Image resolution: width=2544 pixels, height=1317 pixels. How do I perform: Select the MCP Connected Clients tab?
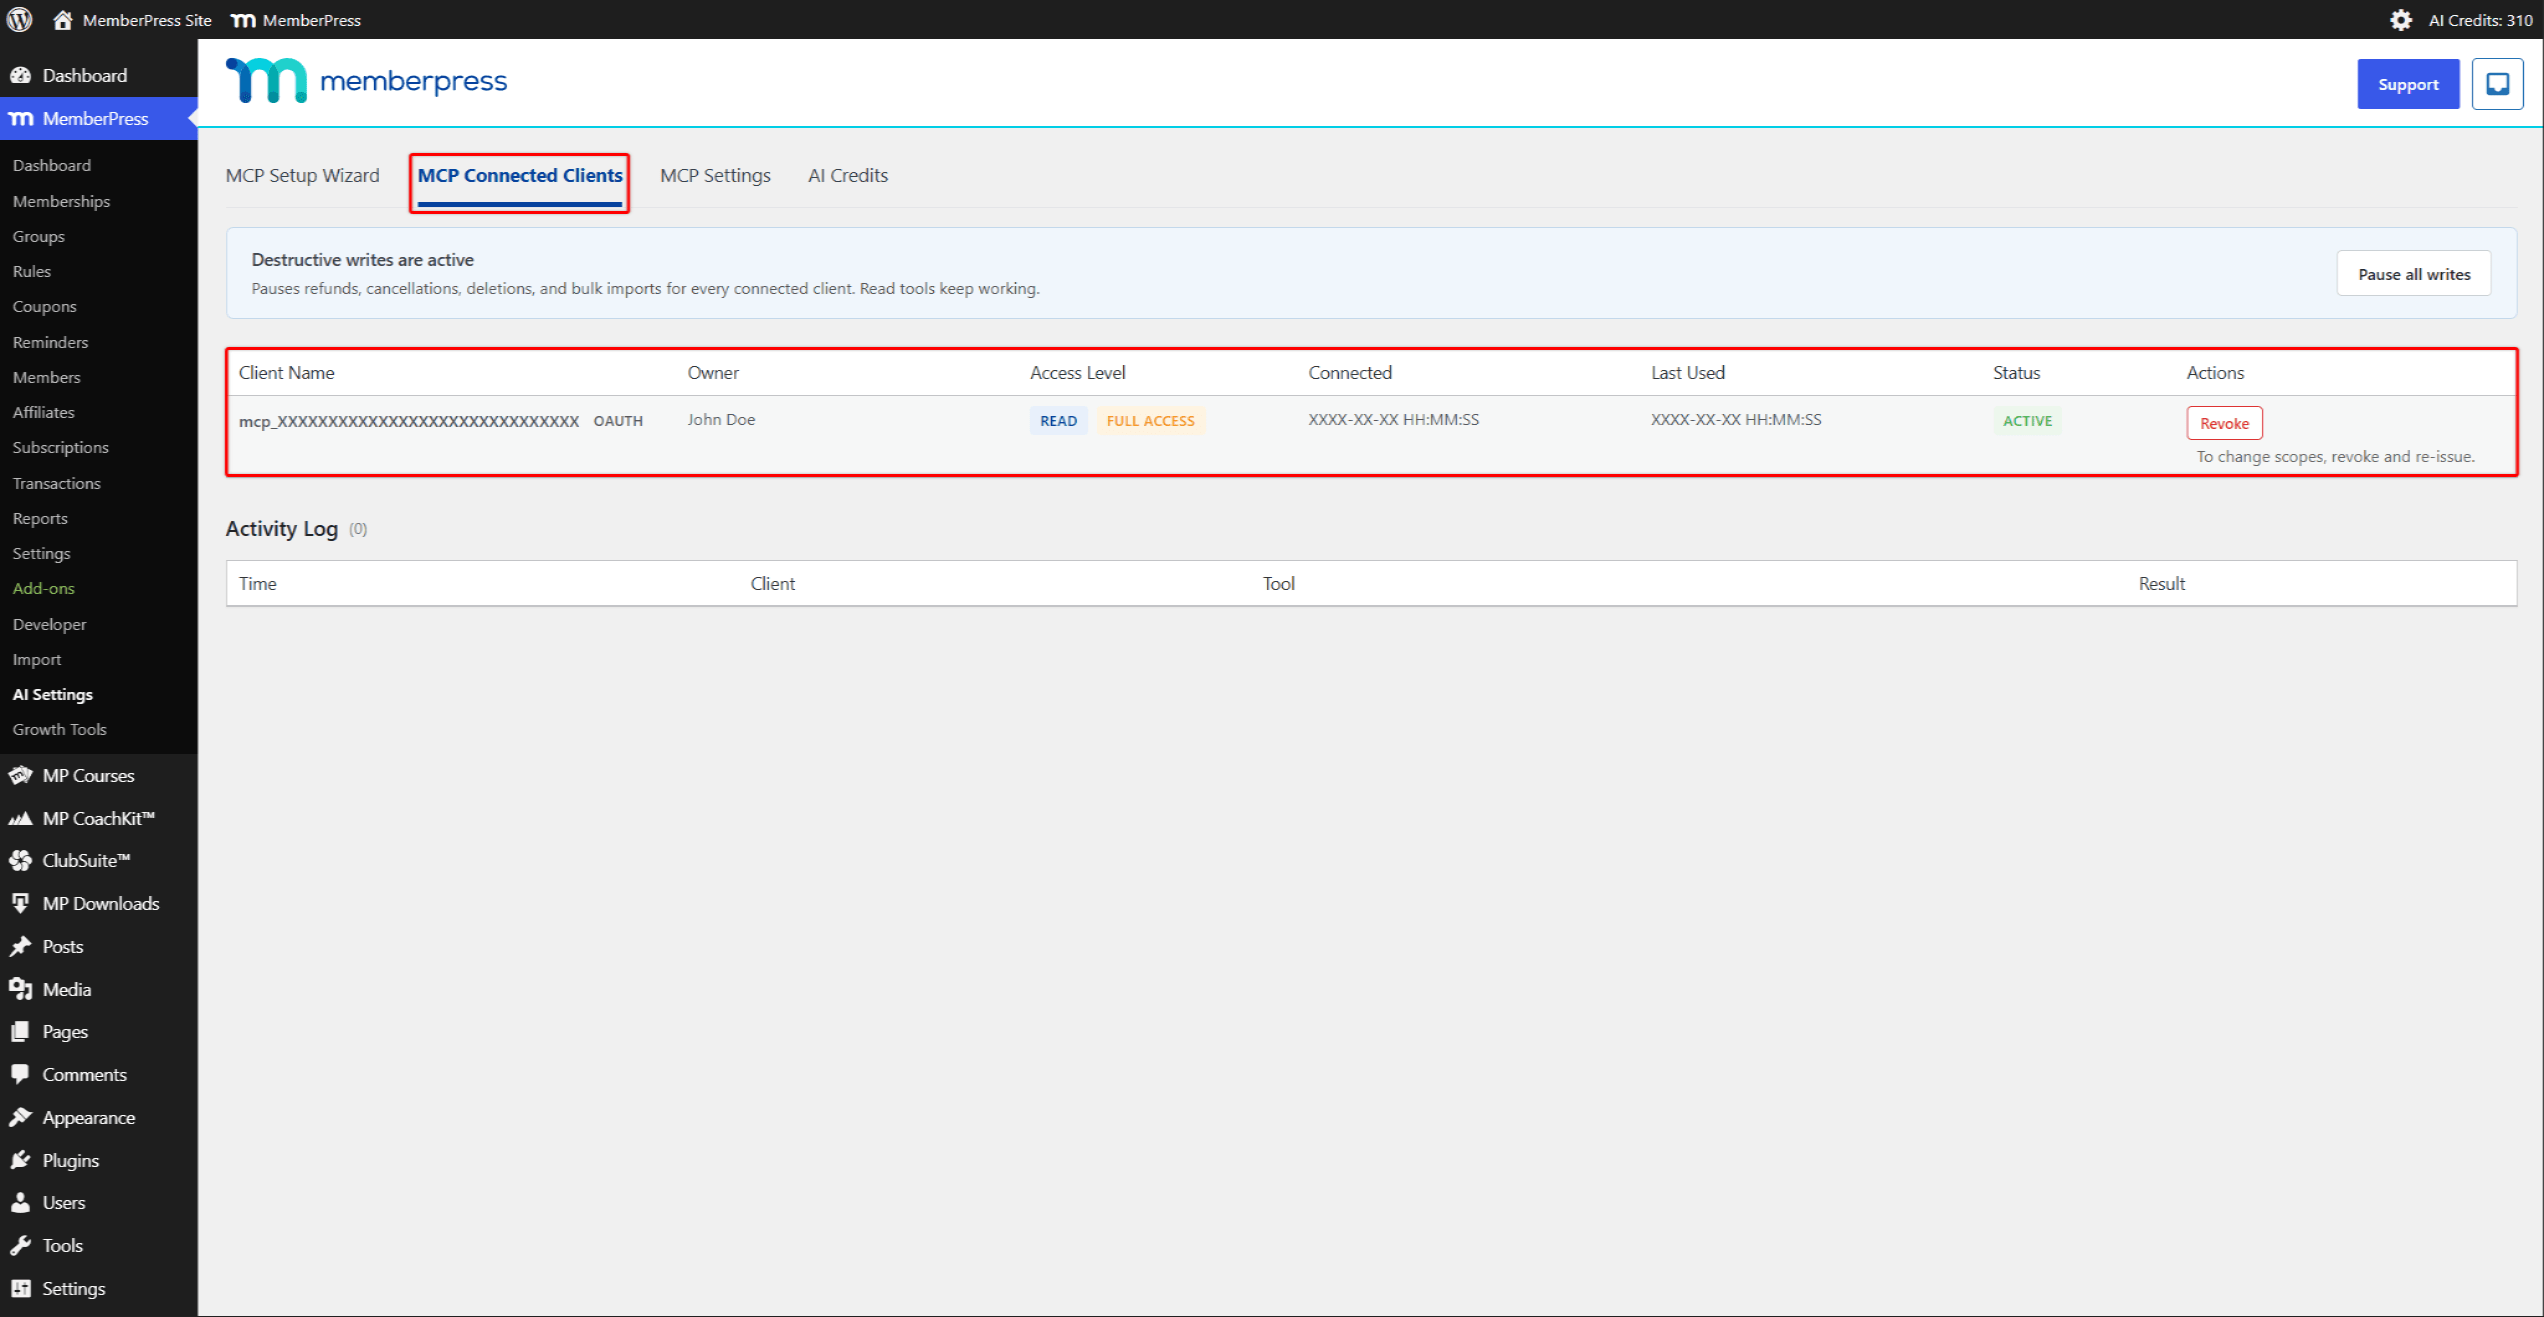[x=520, y=175]
